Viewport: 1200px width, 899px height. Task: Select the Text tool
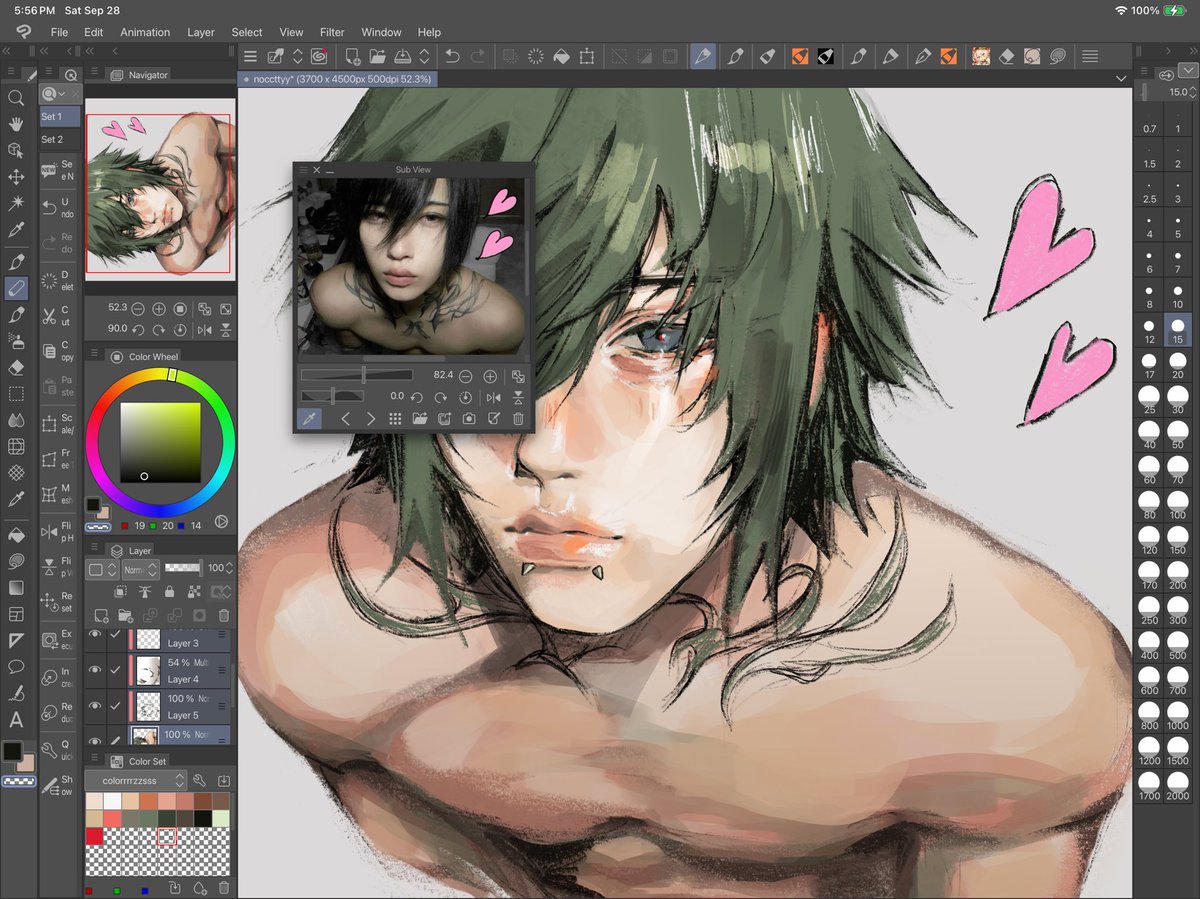point(16,719)
